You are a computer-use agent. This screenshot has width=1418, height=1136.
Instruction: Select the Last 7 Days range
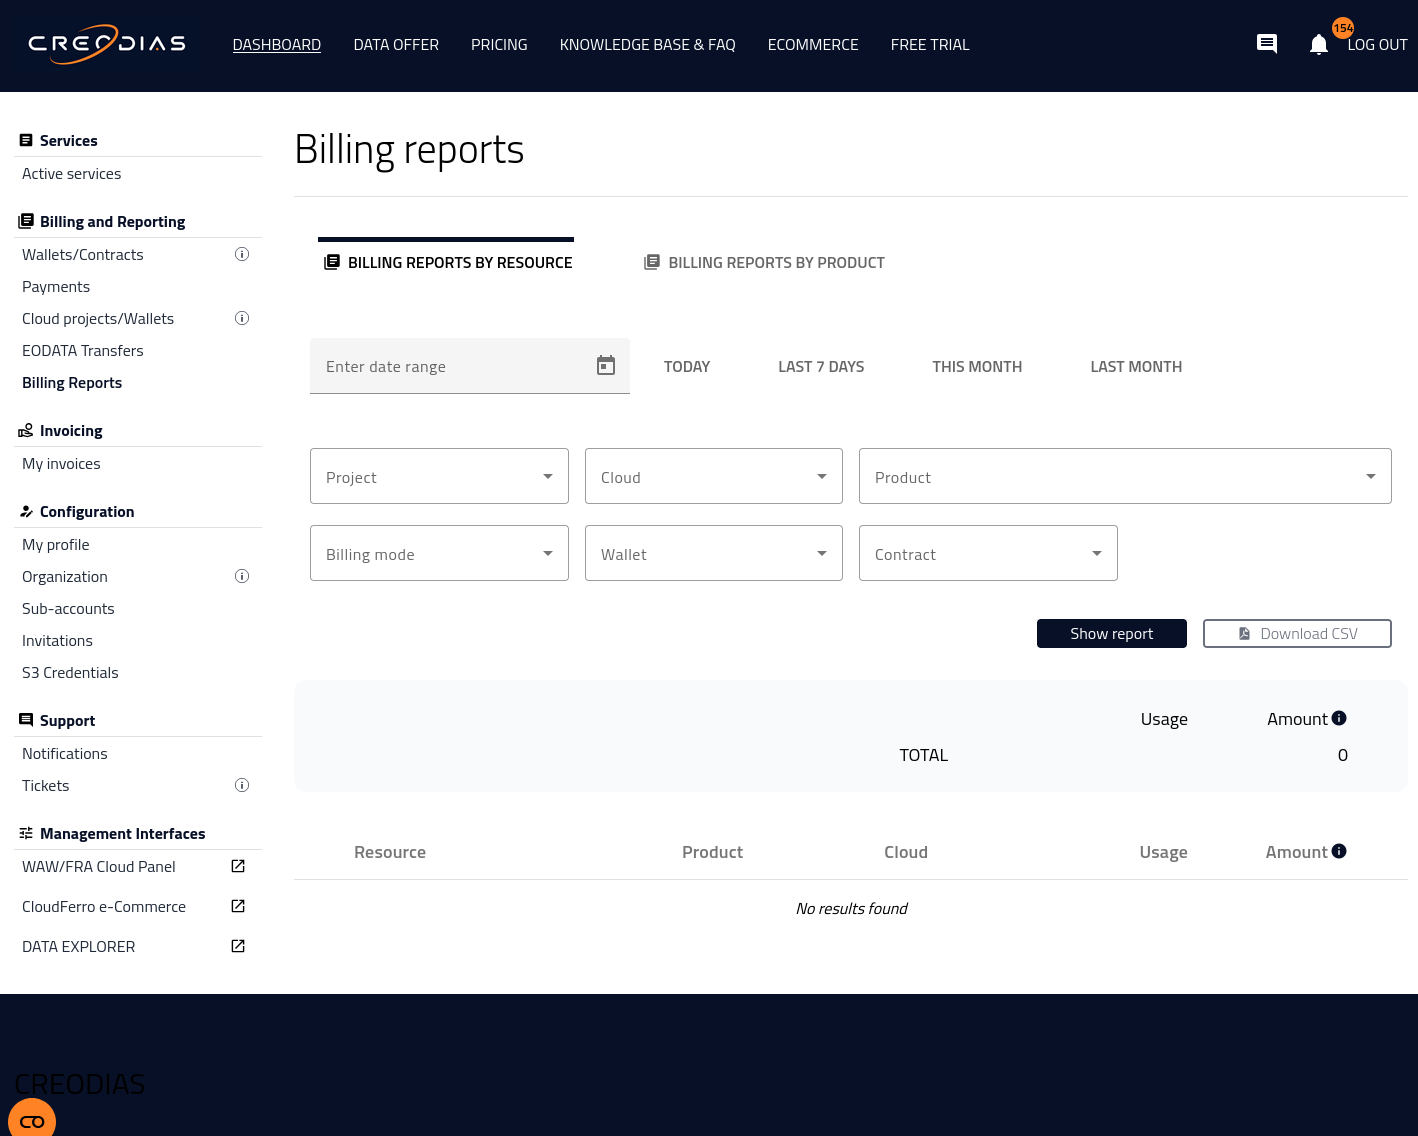pyautogui.click(x=821, y=367)
